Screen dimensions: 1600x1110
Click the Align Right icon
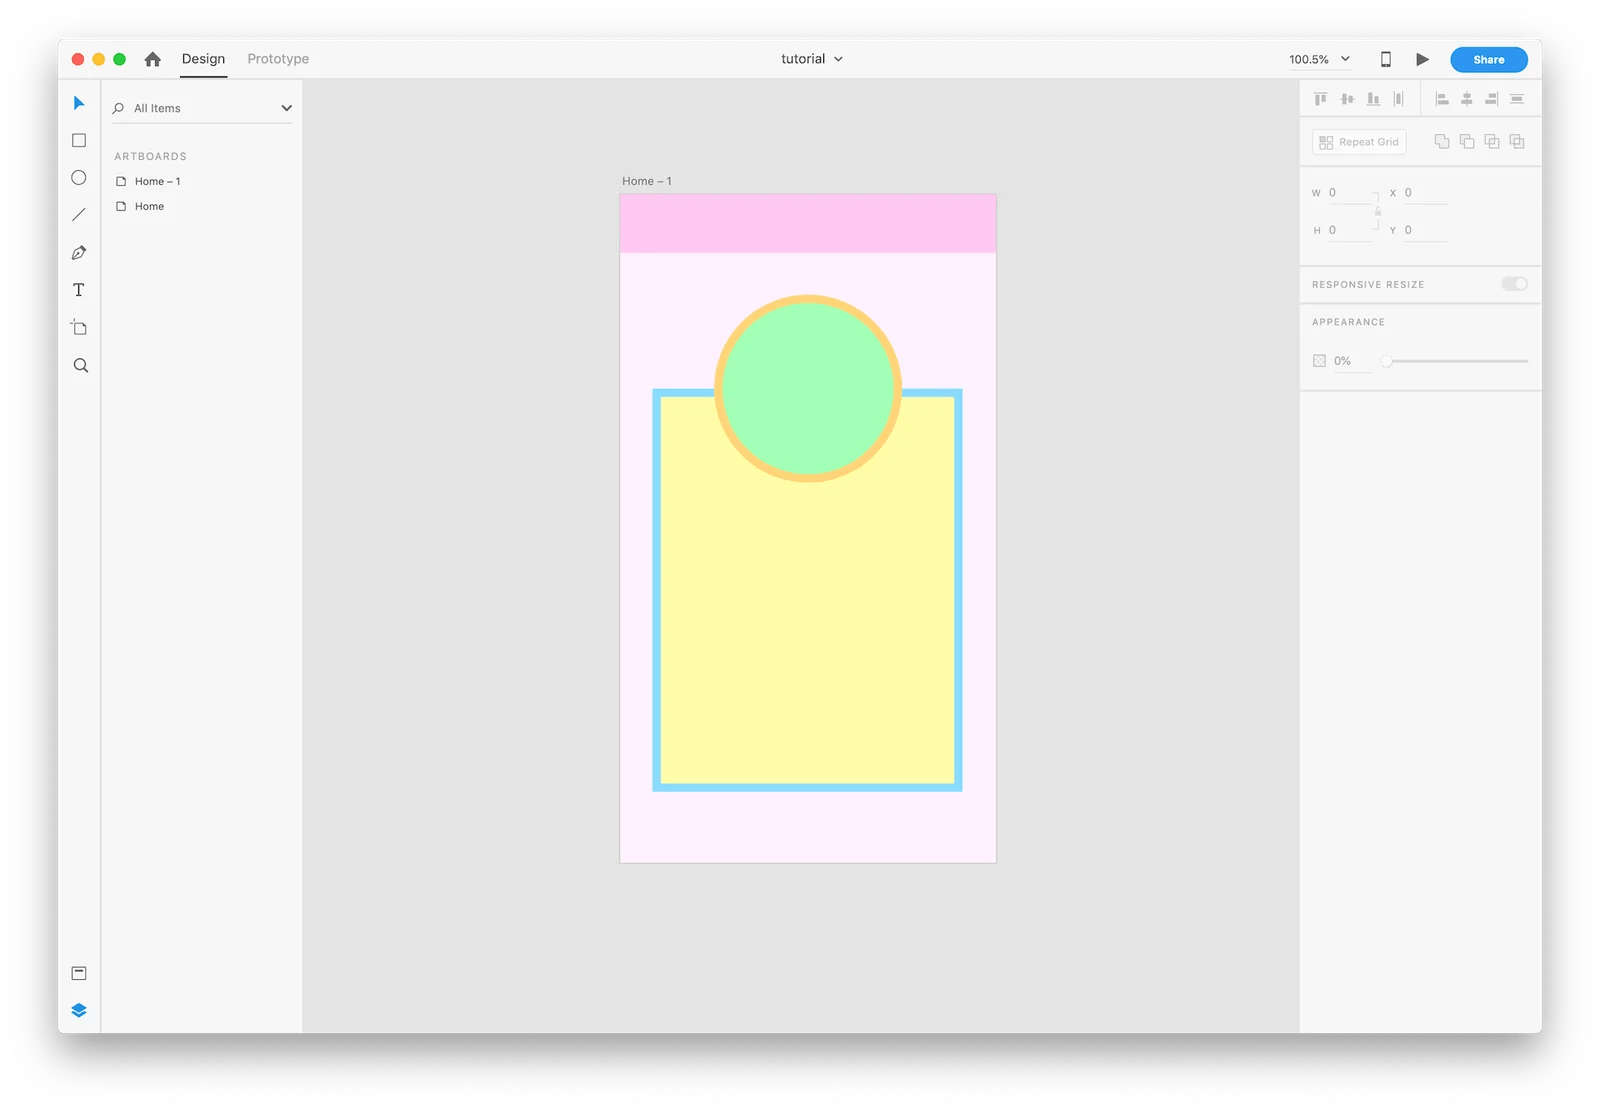pyautogui.click(x=1492, y=99)
